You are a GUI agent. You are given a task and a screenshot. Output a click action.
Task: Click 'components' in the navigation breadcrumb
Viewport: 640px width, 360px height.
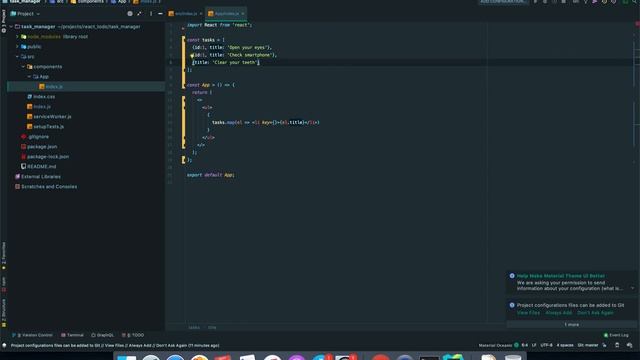87,2
